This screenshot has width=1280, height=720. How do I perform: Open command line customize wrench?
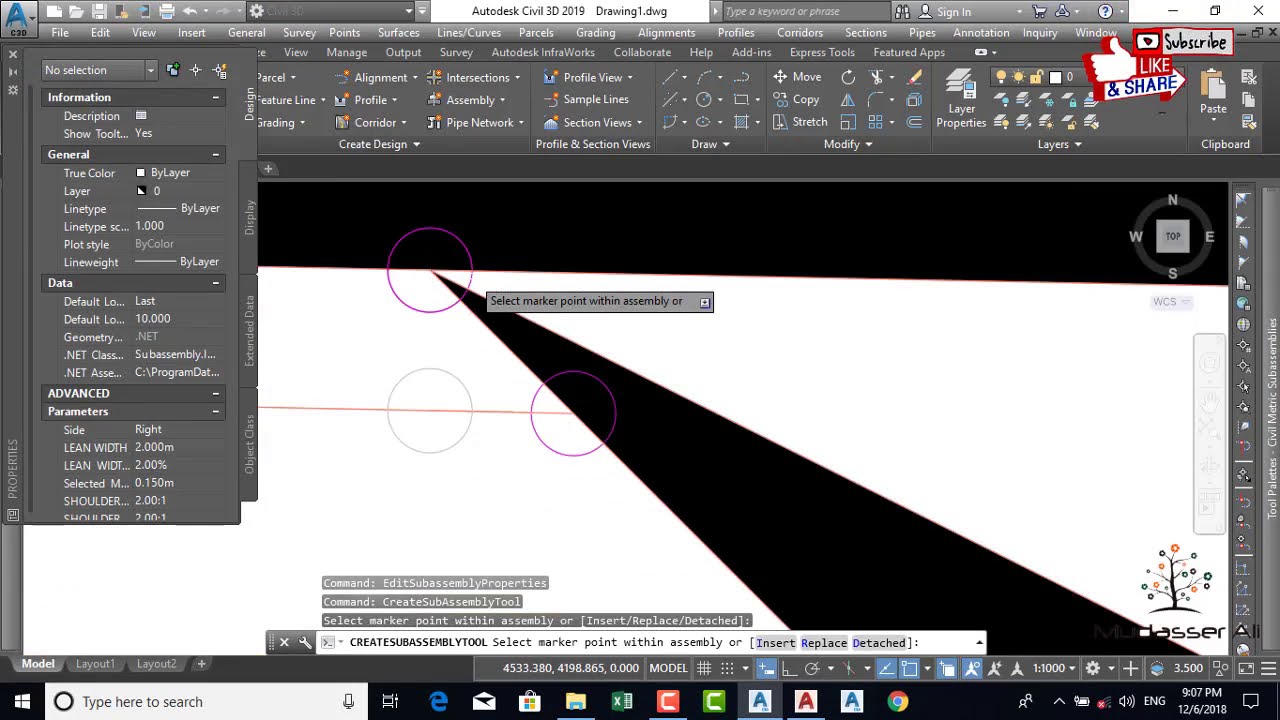pos(305,643)
